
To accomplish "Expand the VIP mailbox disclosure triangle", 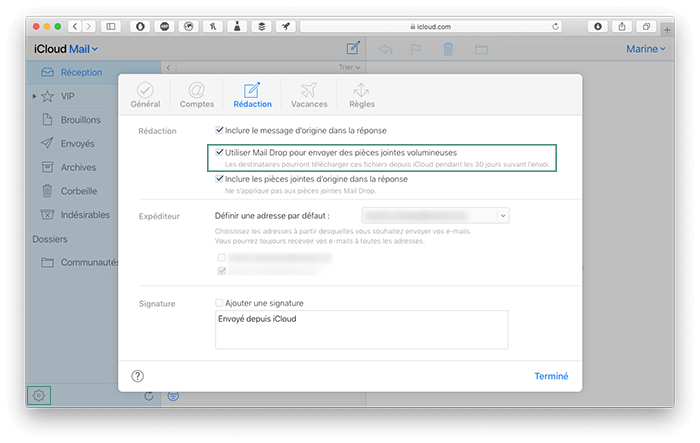I will [x=35, y=96].
